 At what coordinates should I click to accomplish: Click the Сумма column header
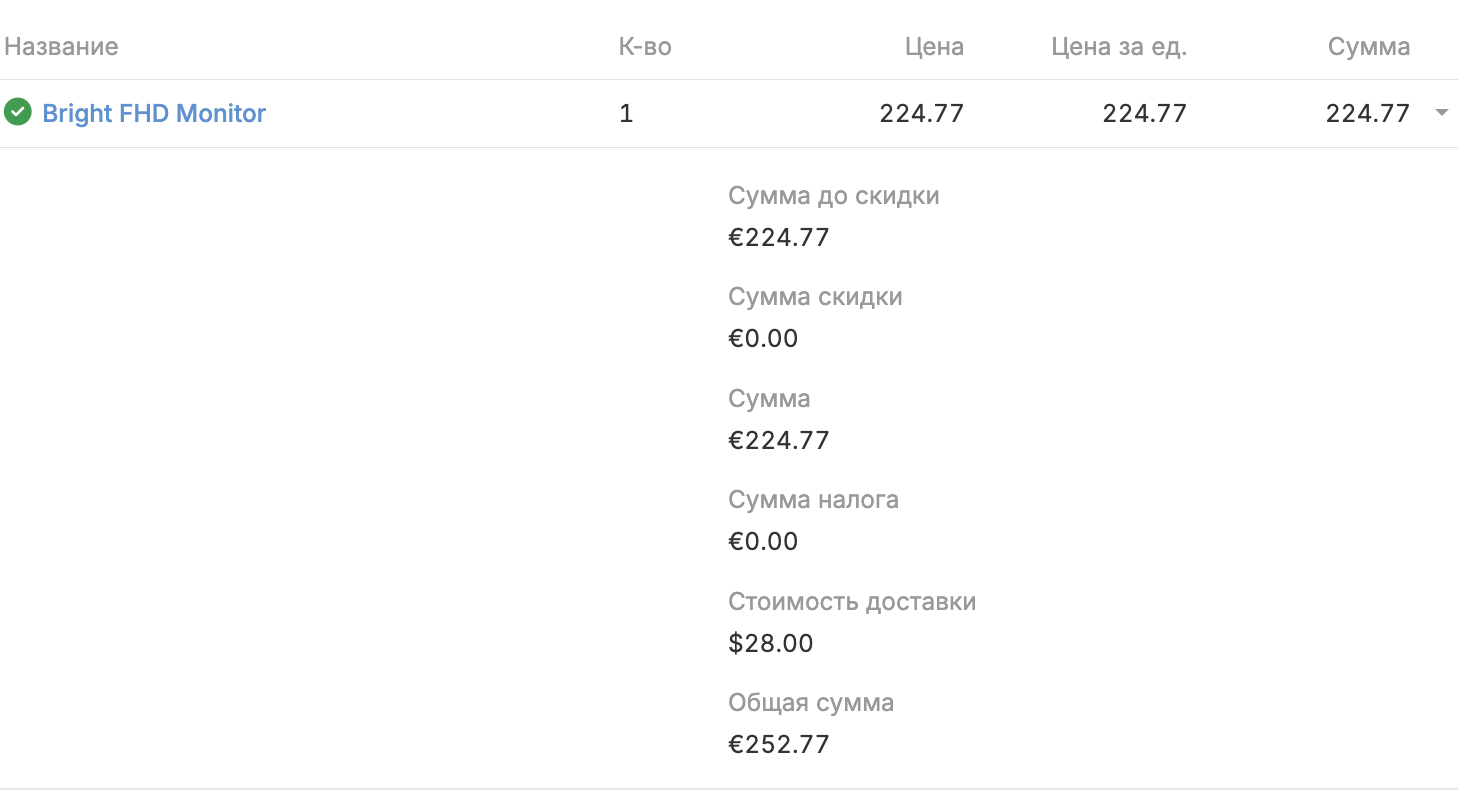1368,46
